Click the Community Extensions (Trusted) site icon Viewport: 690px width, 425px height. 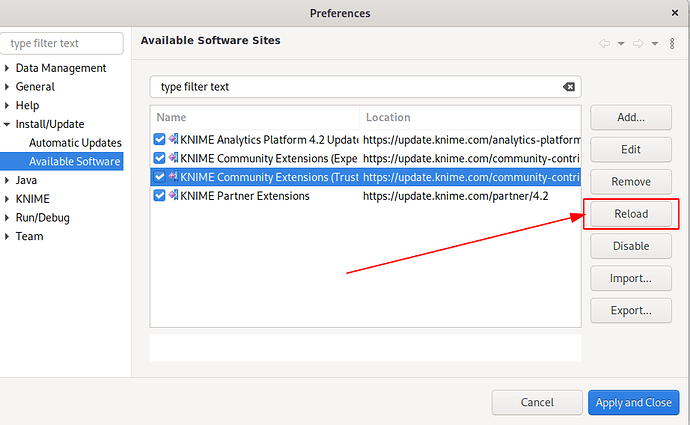[x=174, y=176]
